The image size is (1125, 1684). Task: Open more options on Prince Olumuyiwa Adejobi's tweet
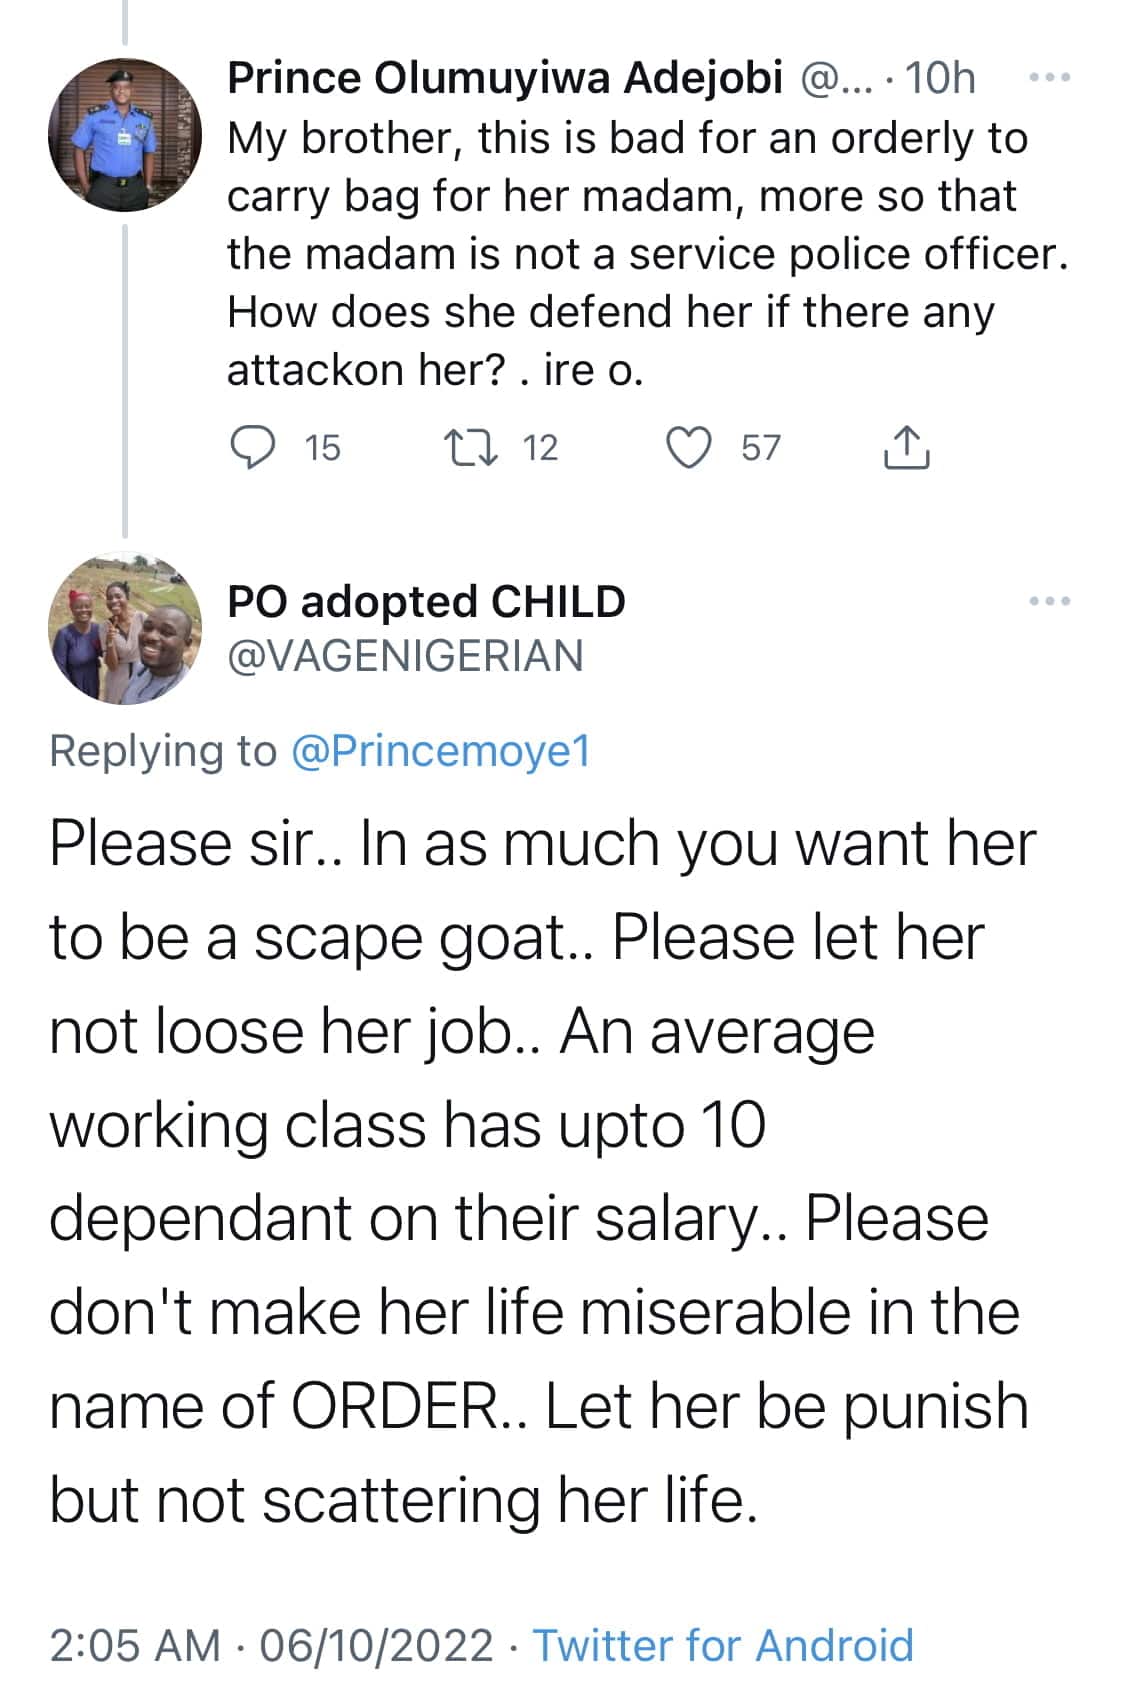(1050, 77)
